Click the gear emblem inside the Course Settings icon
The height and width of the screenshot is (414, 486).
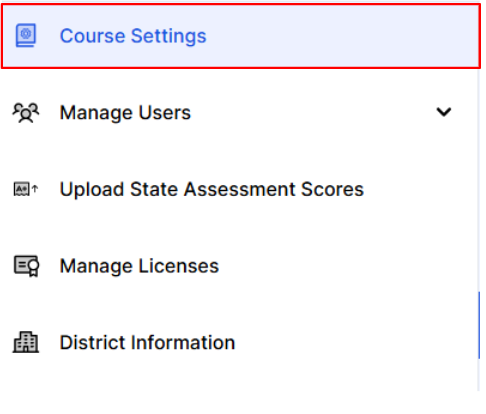[26, 33]
